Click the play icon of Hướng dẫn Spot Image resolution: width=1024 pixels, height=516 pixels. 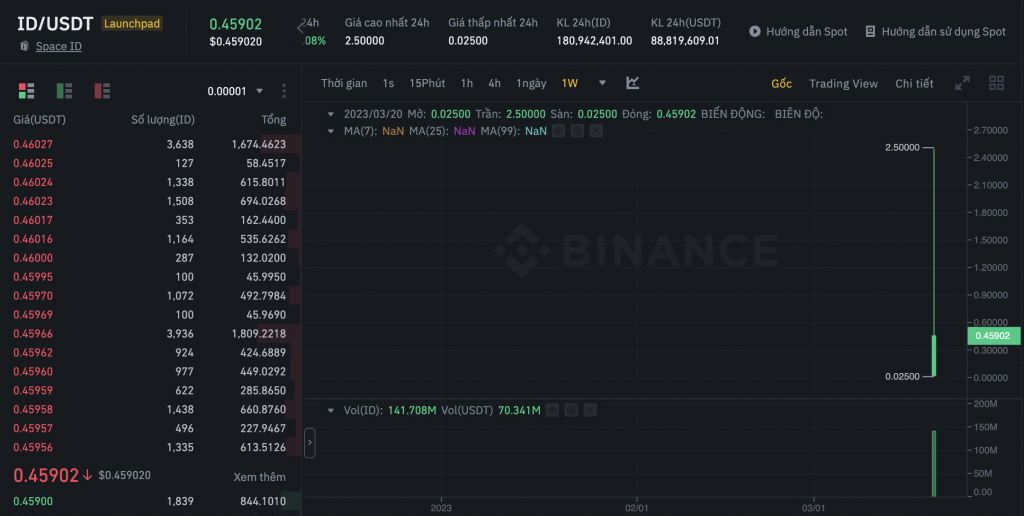[755, 31]
